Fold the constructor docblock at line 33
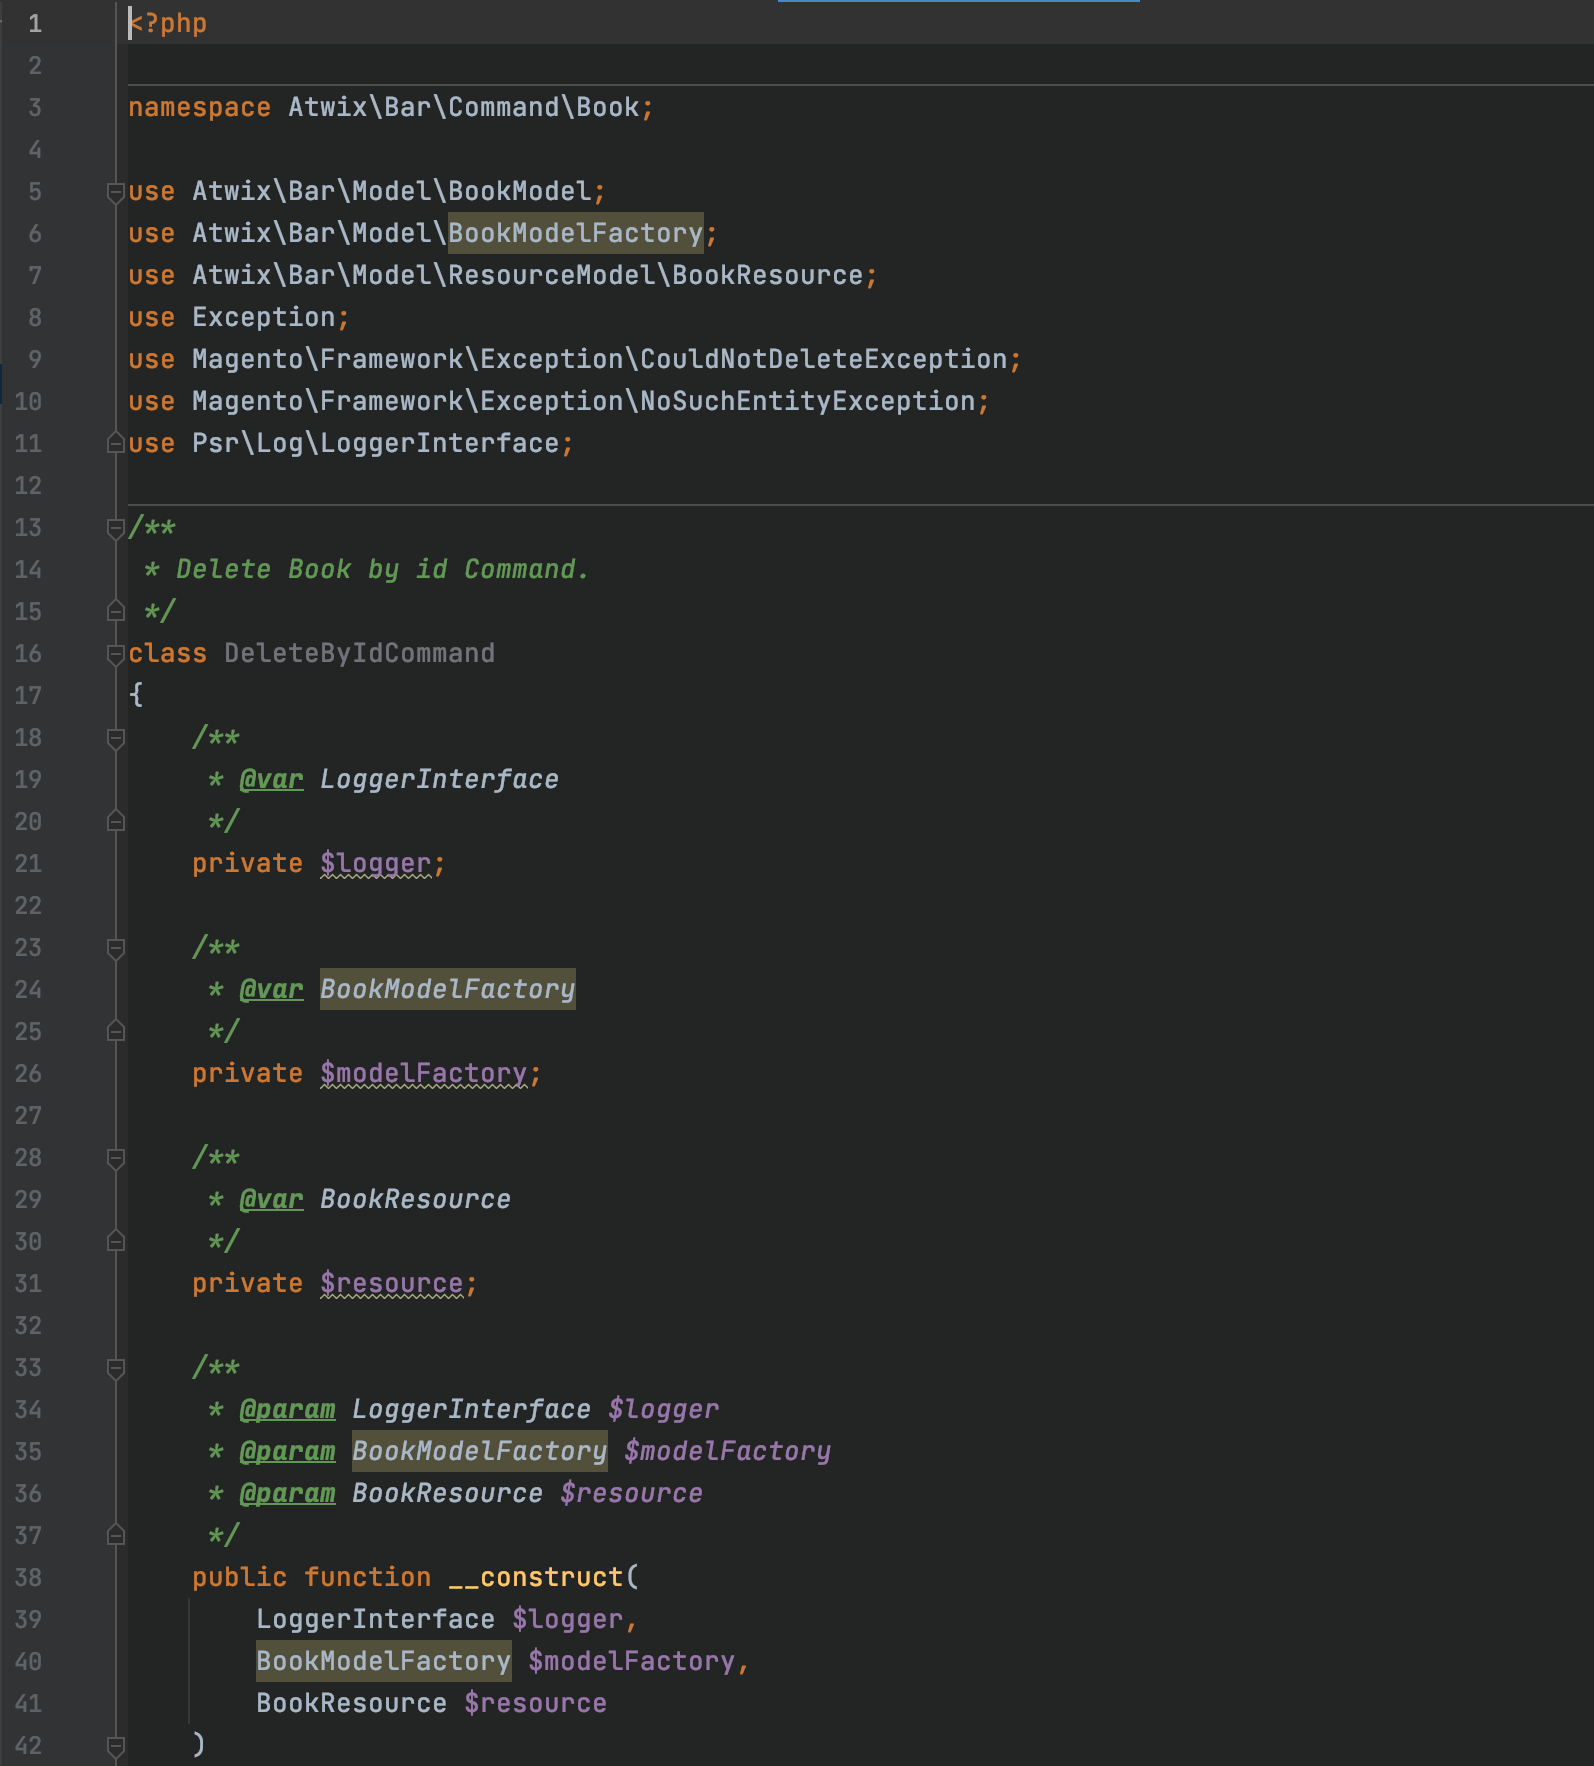Viewport: 1594px width, 1766px height. pyautogui.click(x=116, y=1368)
